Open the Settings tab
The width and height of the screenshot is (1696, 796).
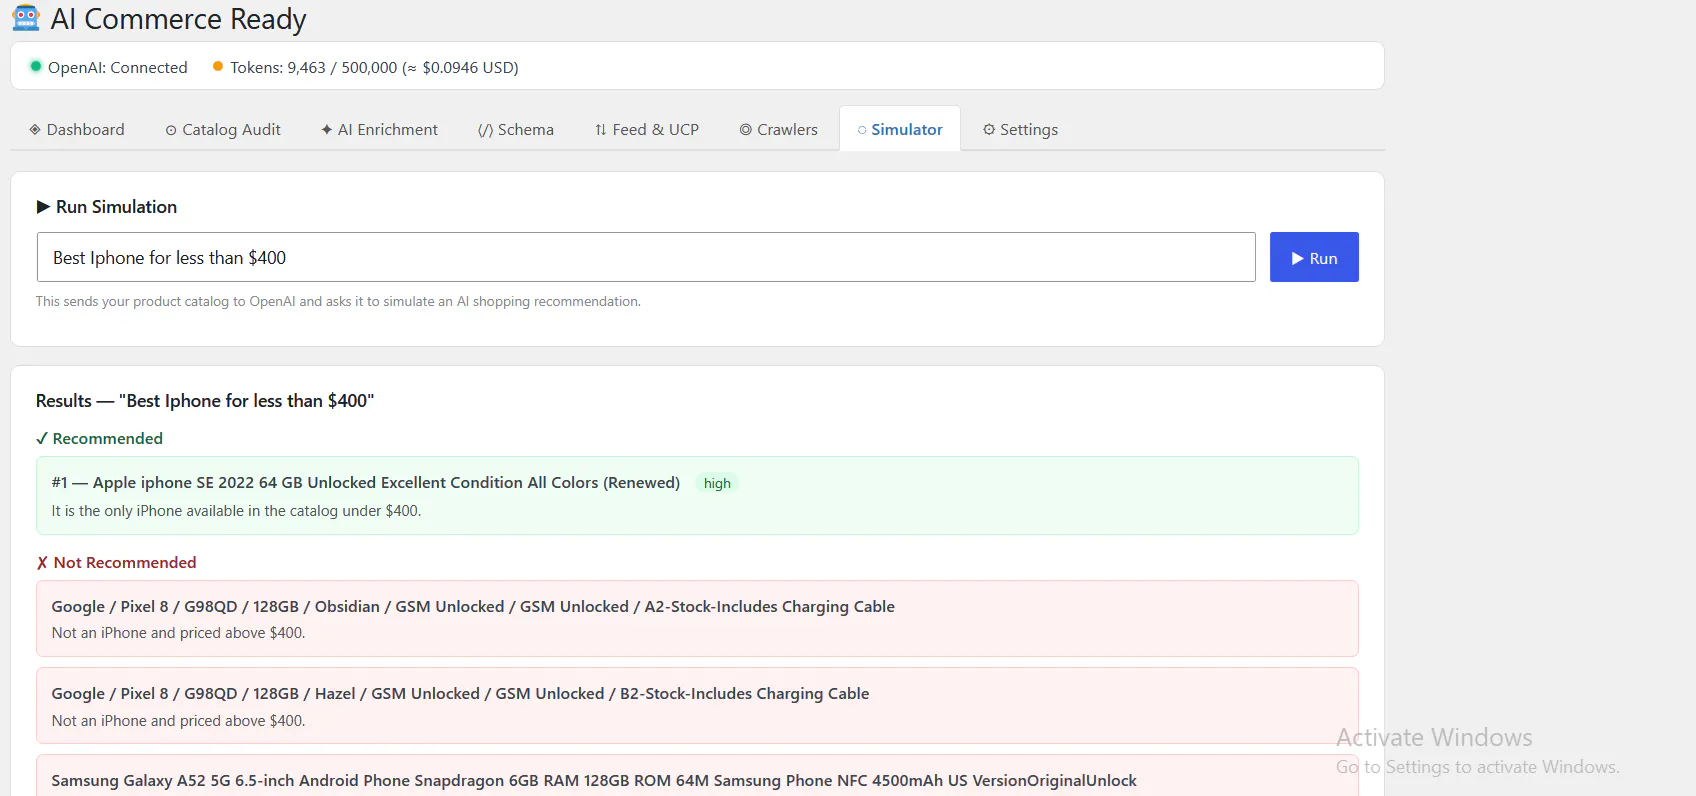tap(1021, 130)
